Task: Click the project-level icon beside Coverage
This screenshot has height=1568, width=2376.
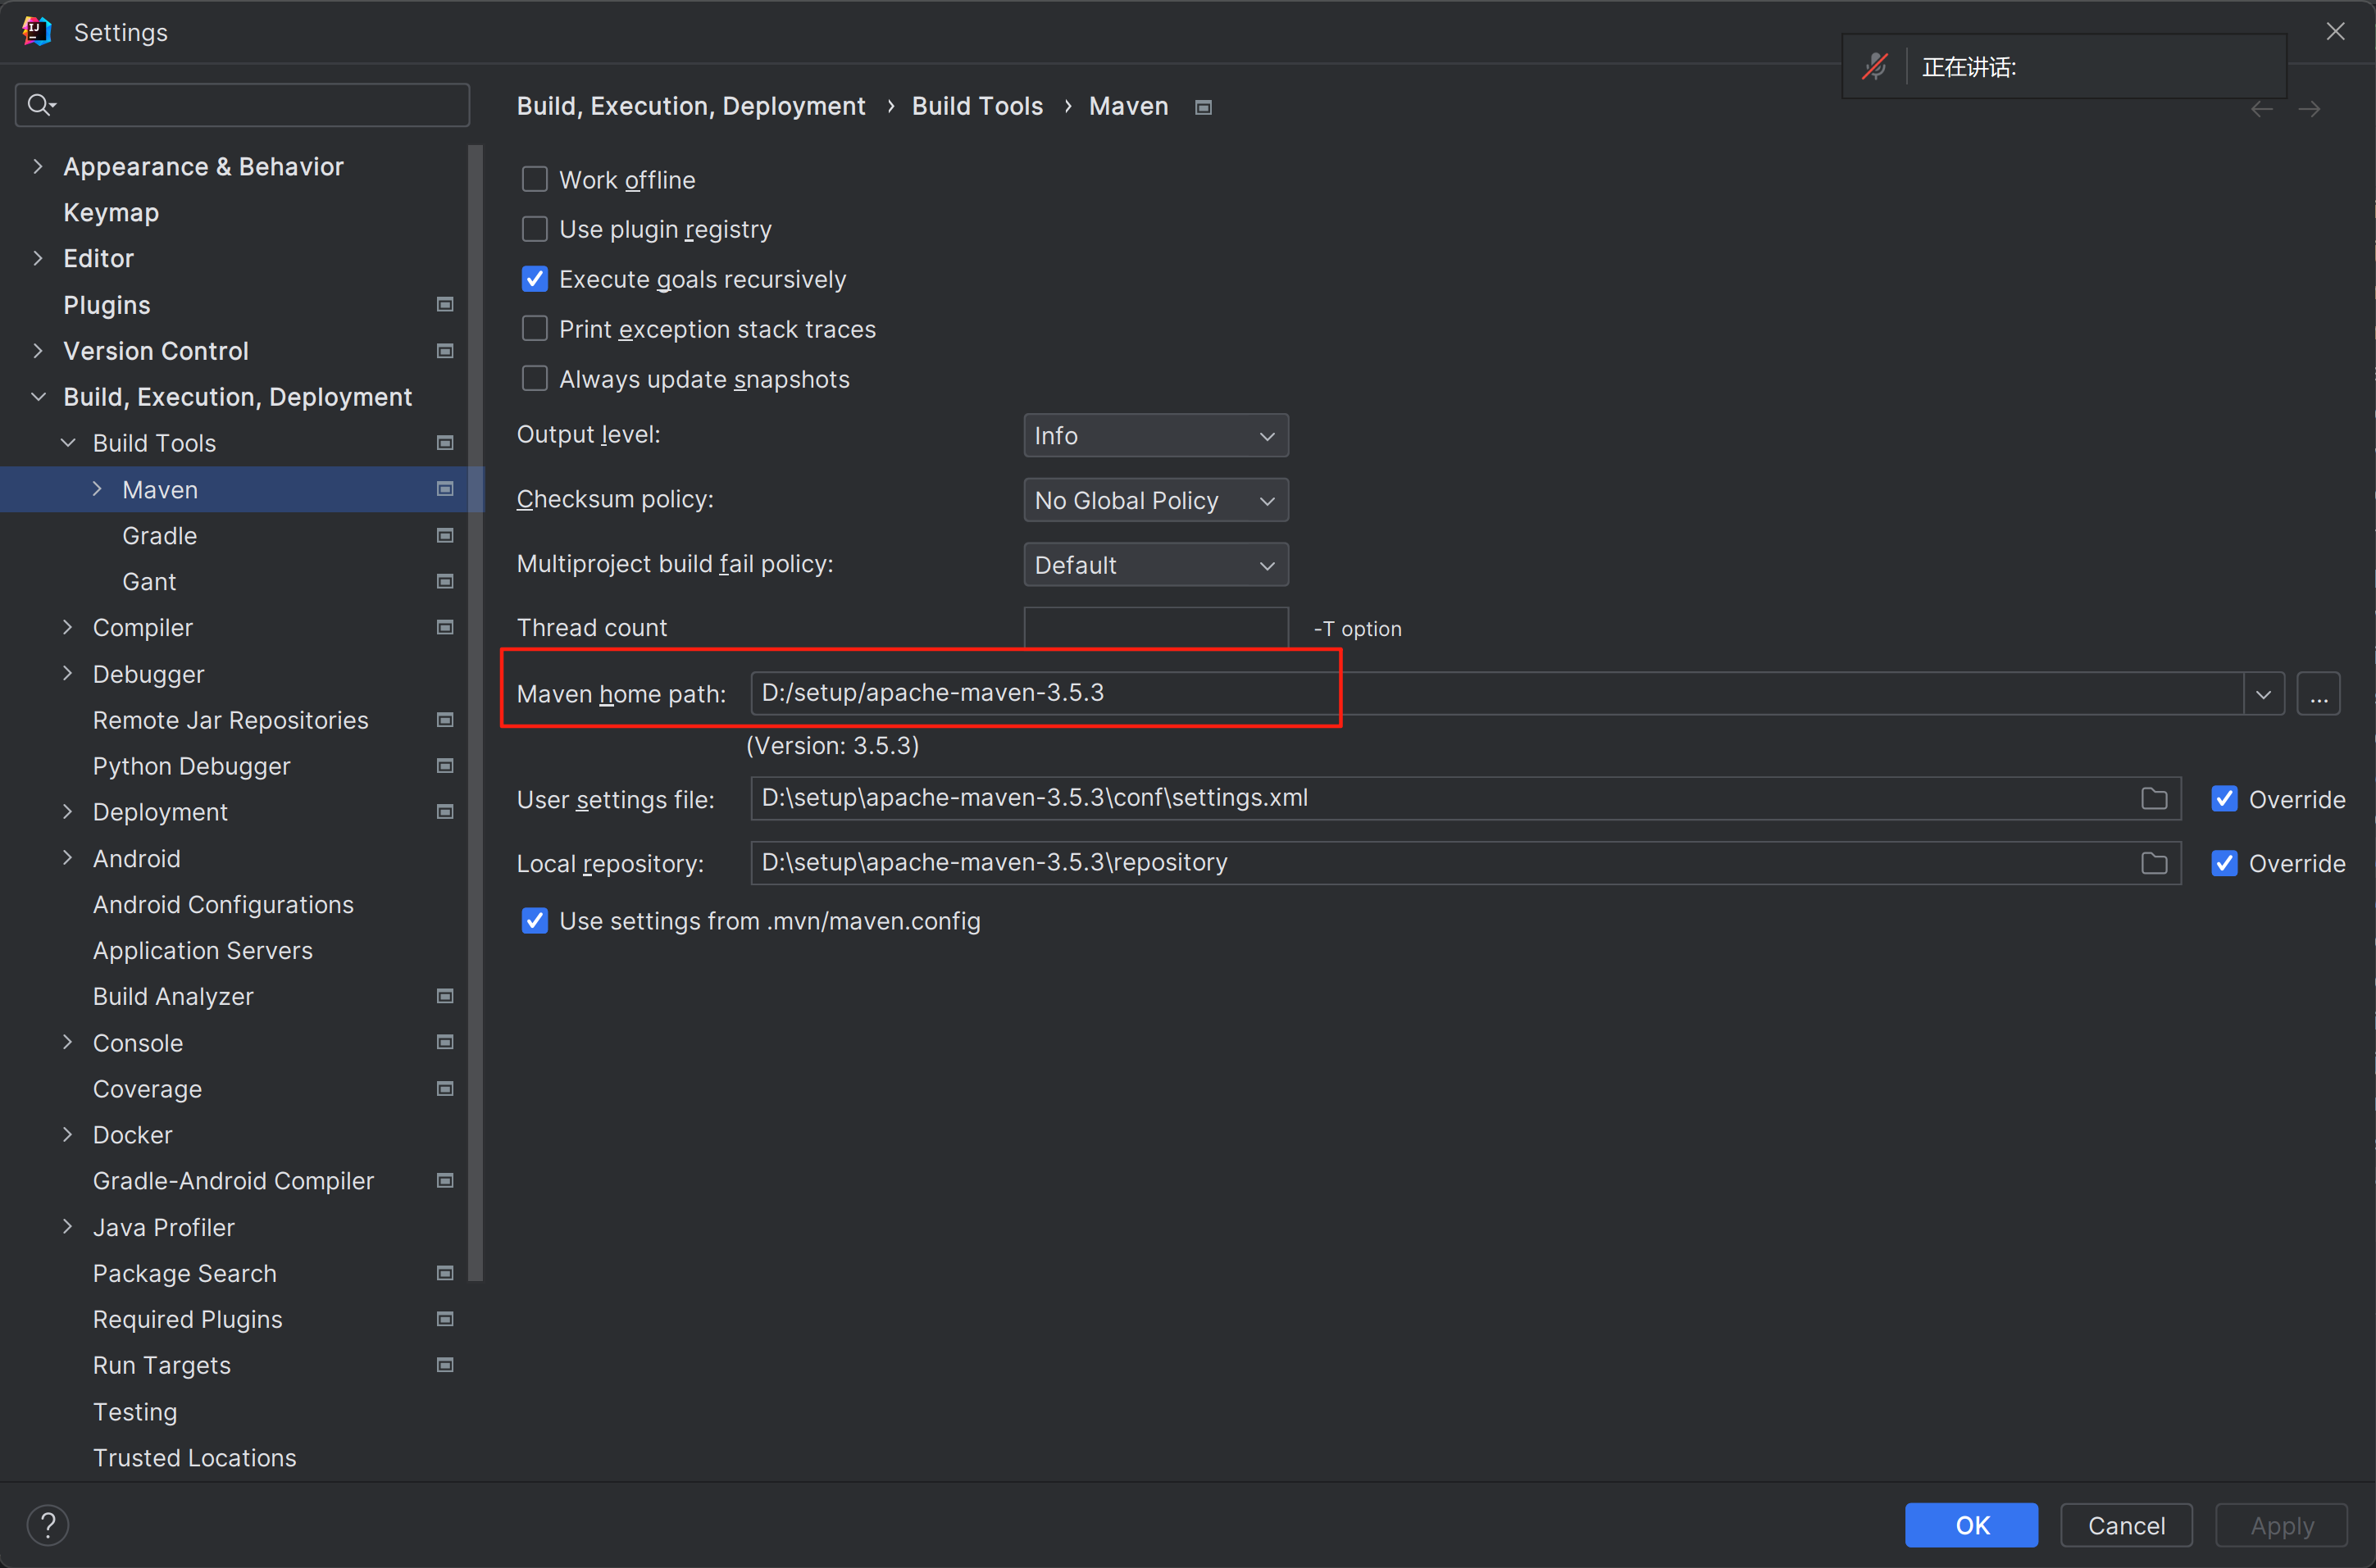Action: (x=445, y=1088)
